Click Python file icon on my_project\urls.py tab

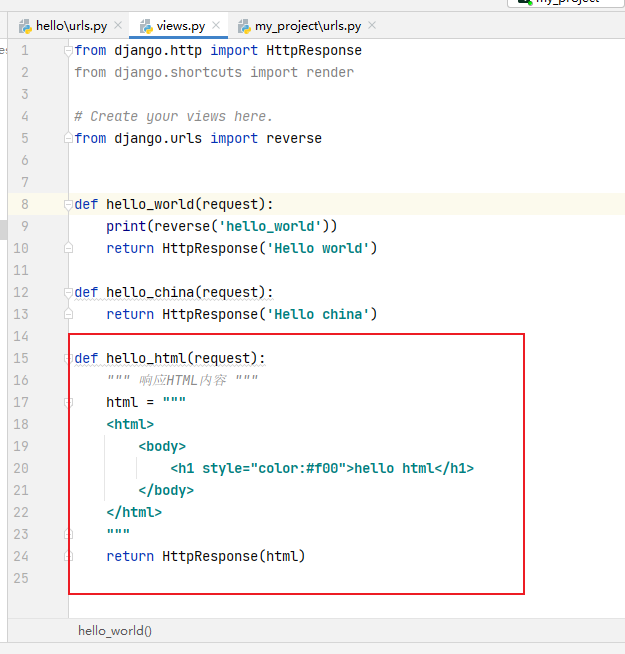pyautogui.click(x=244, y=26)
